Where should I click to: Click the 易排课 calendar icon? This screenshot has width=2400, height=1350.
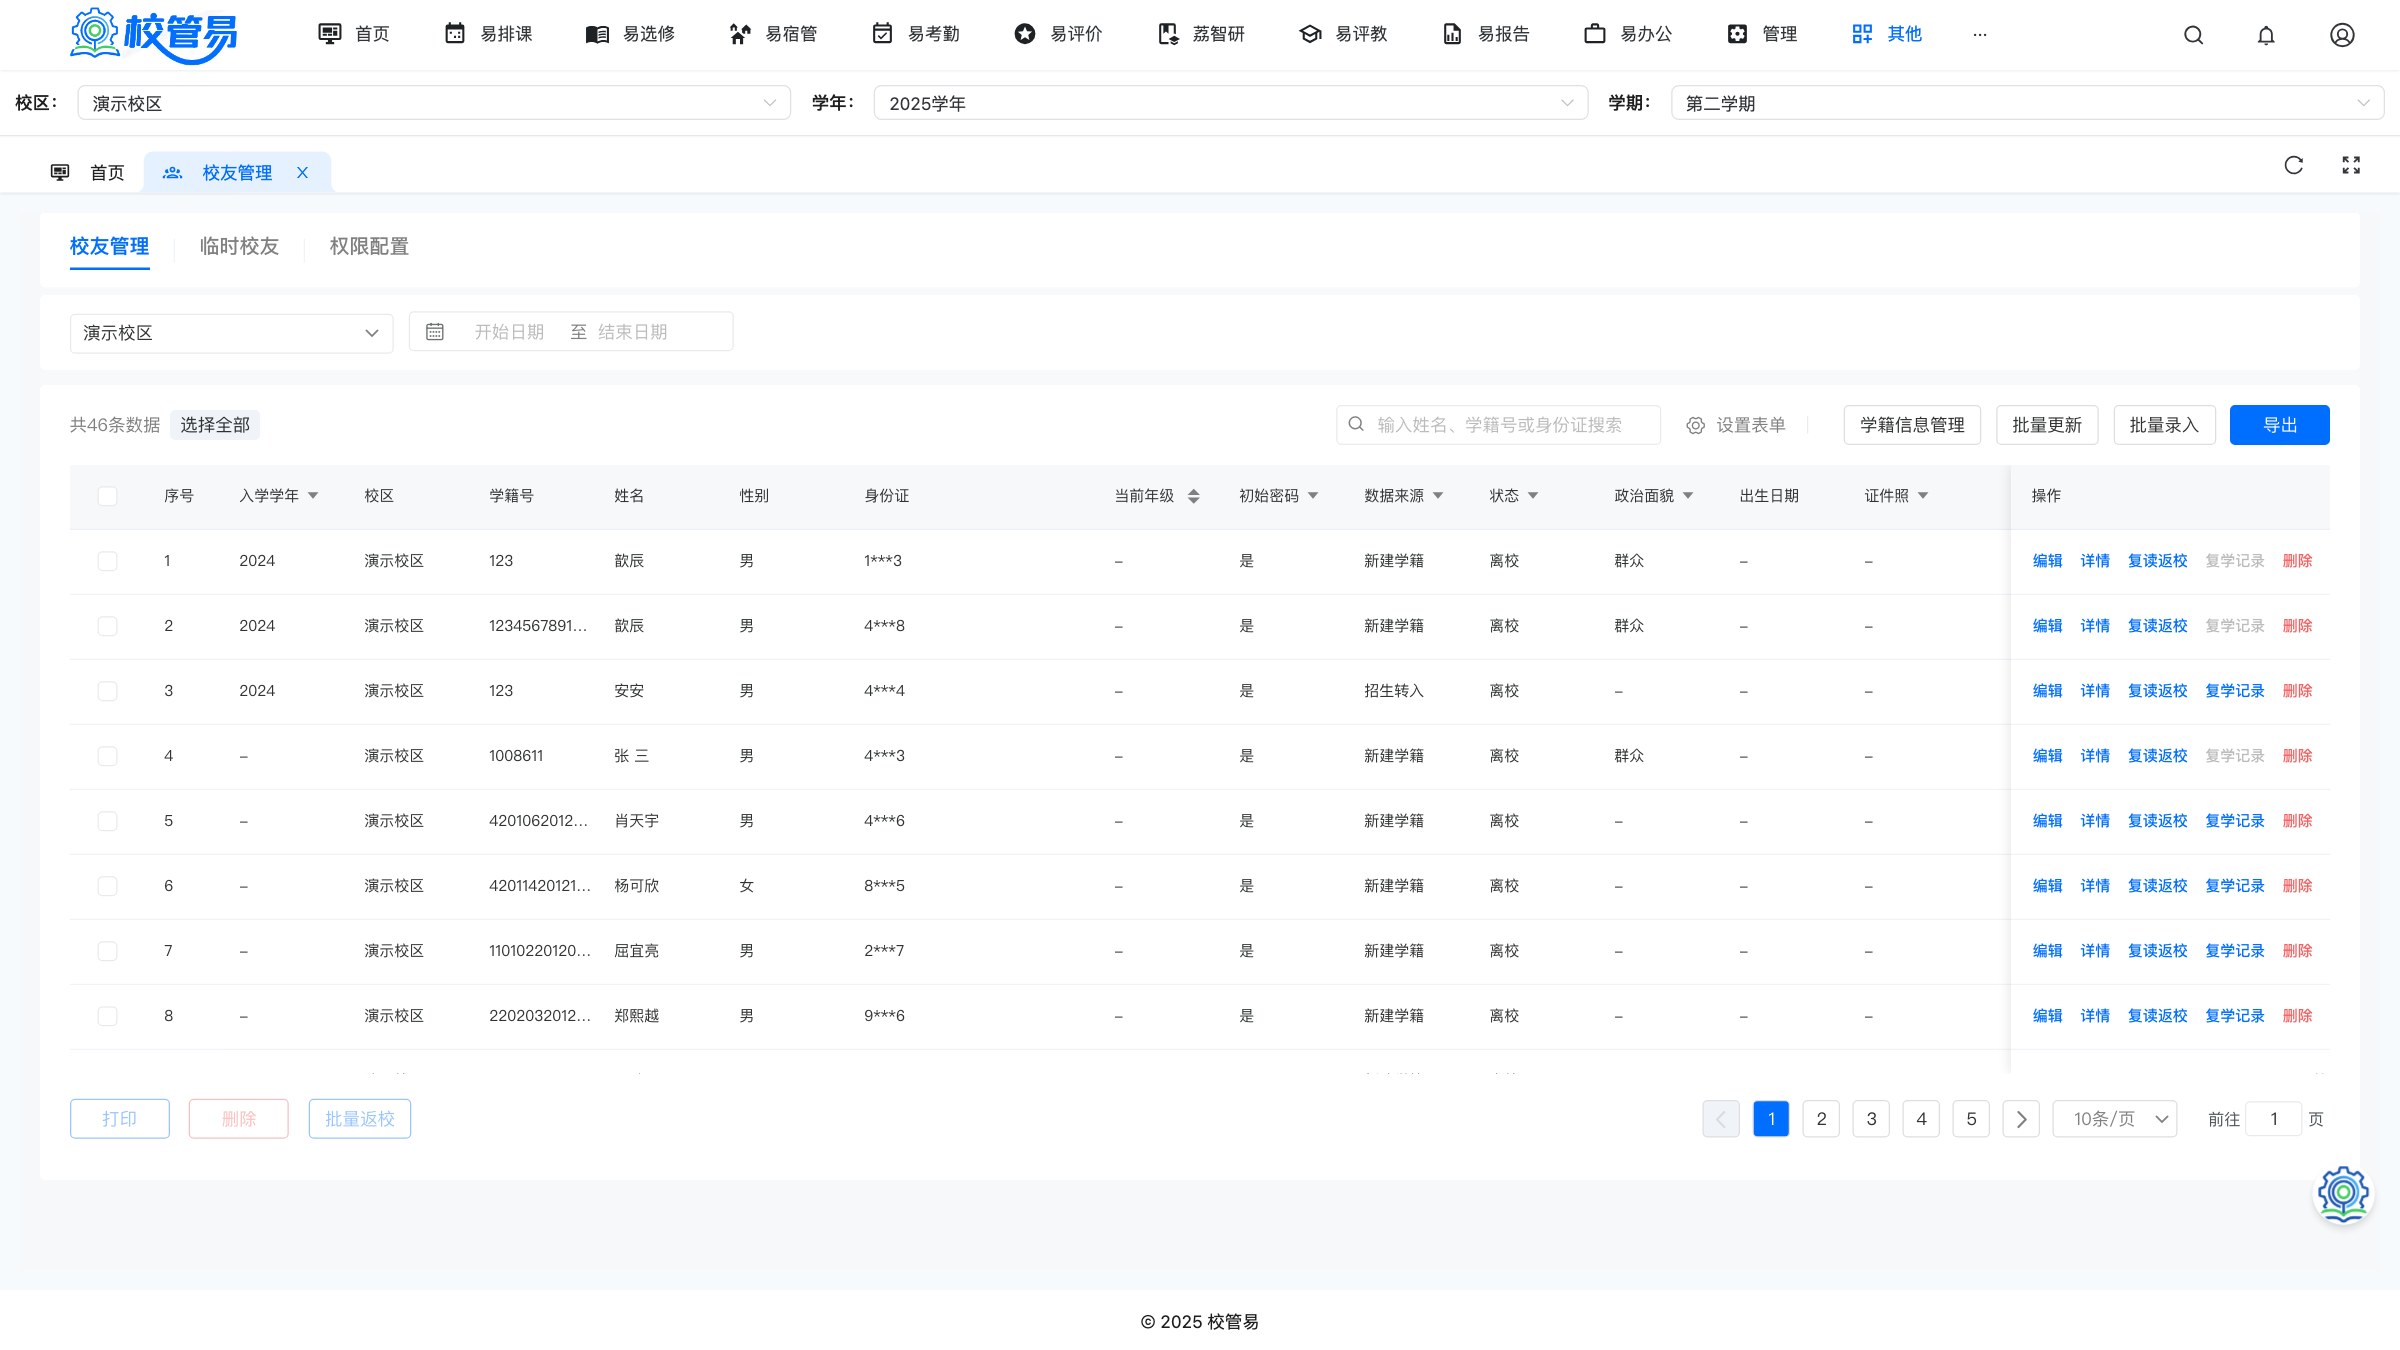(x=455, y=34)
